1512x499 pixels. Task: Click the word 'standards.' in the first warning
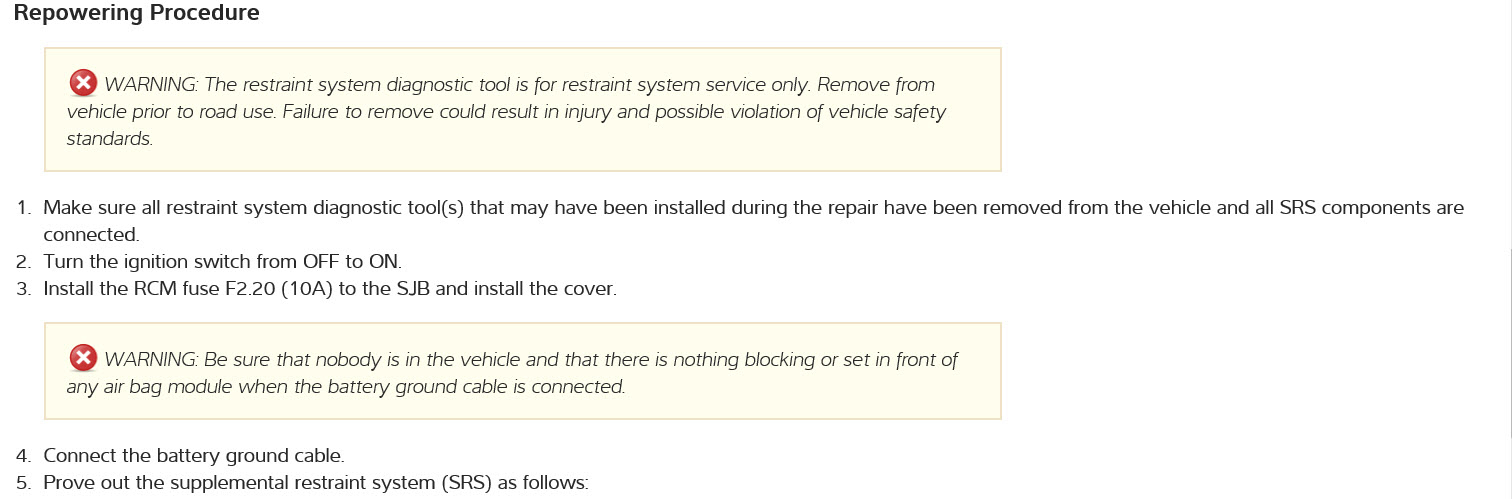(x=110, y=139)
